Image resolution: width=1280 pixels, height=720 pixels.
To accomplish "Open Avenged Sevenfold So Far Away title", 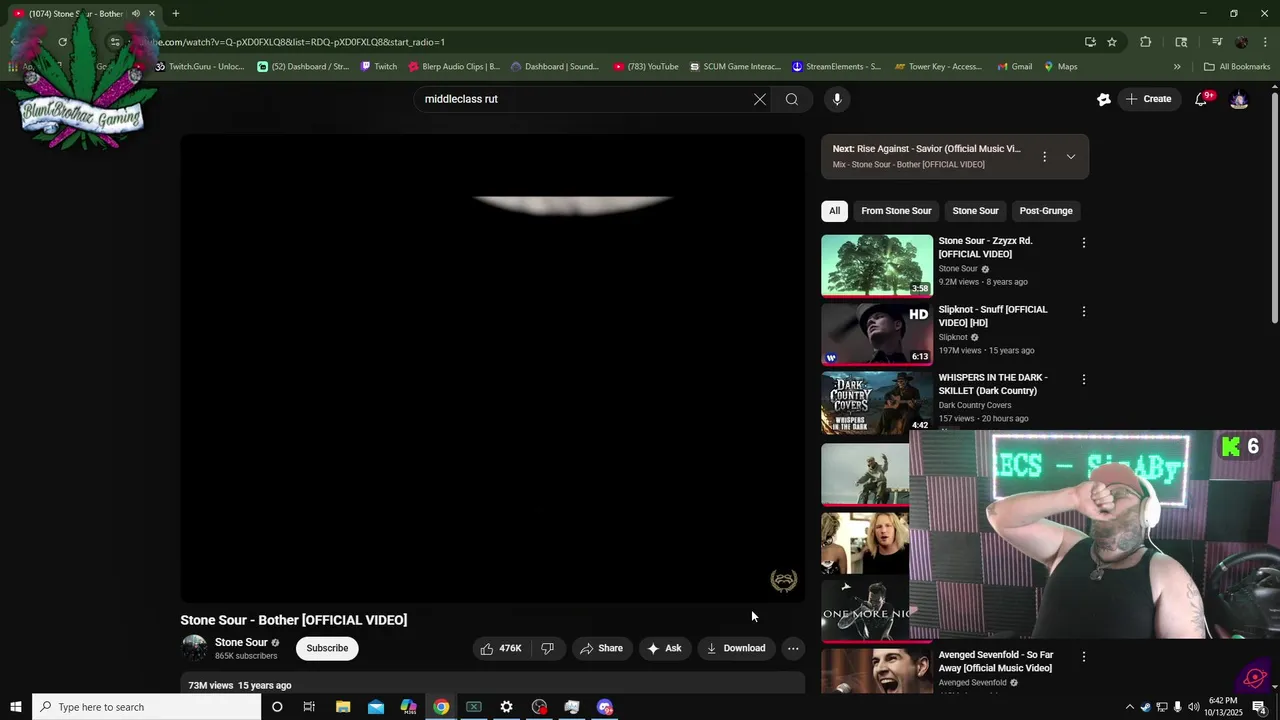I will [995, 661].
